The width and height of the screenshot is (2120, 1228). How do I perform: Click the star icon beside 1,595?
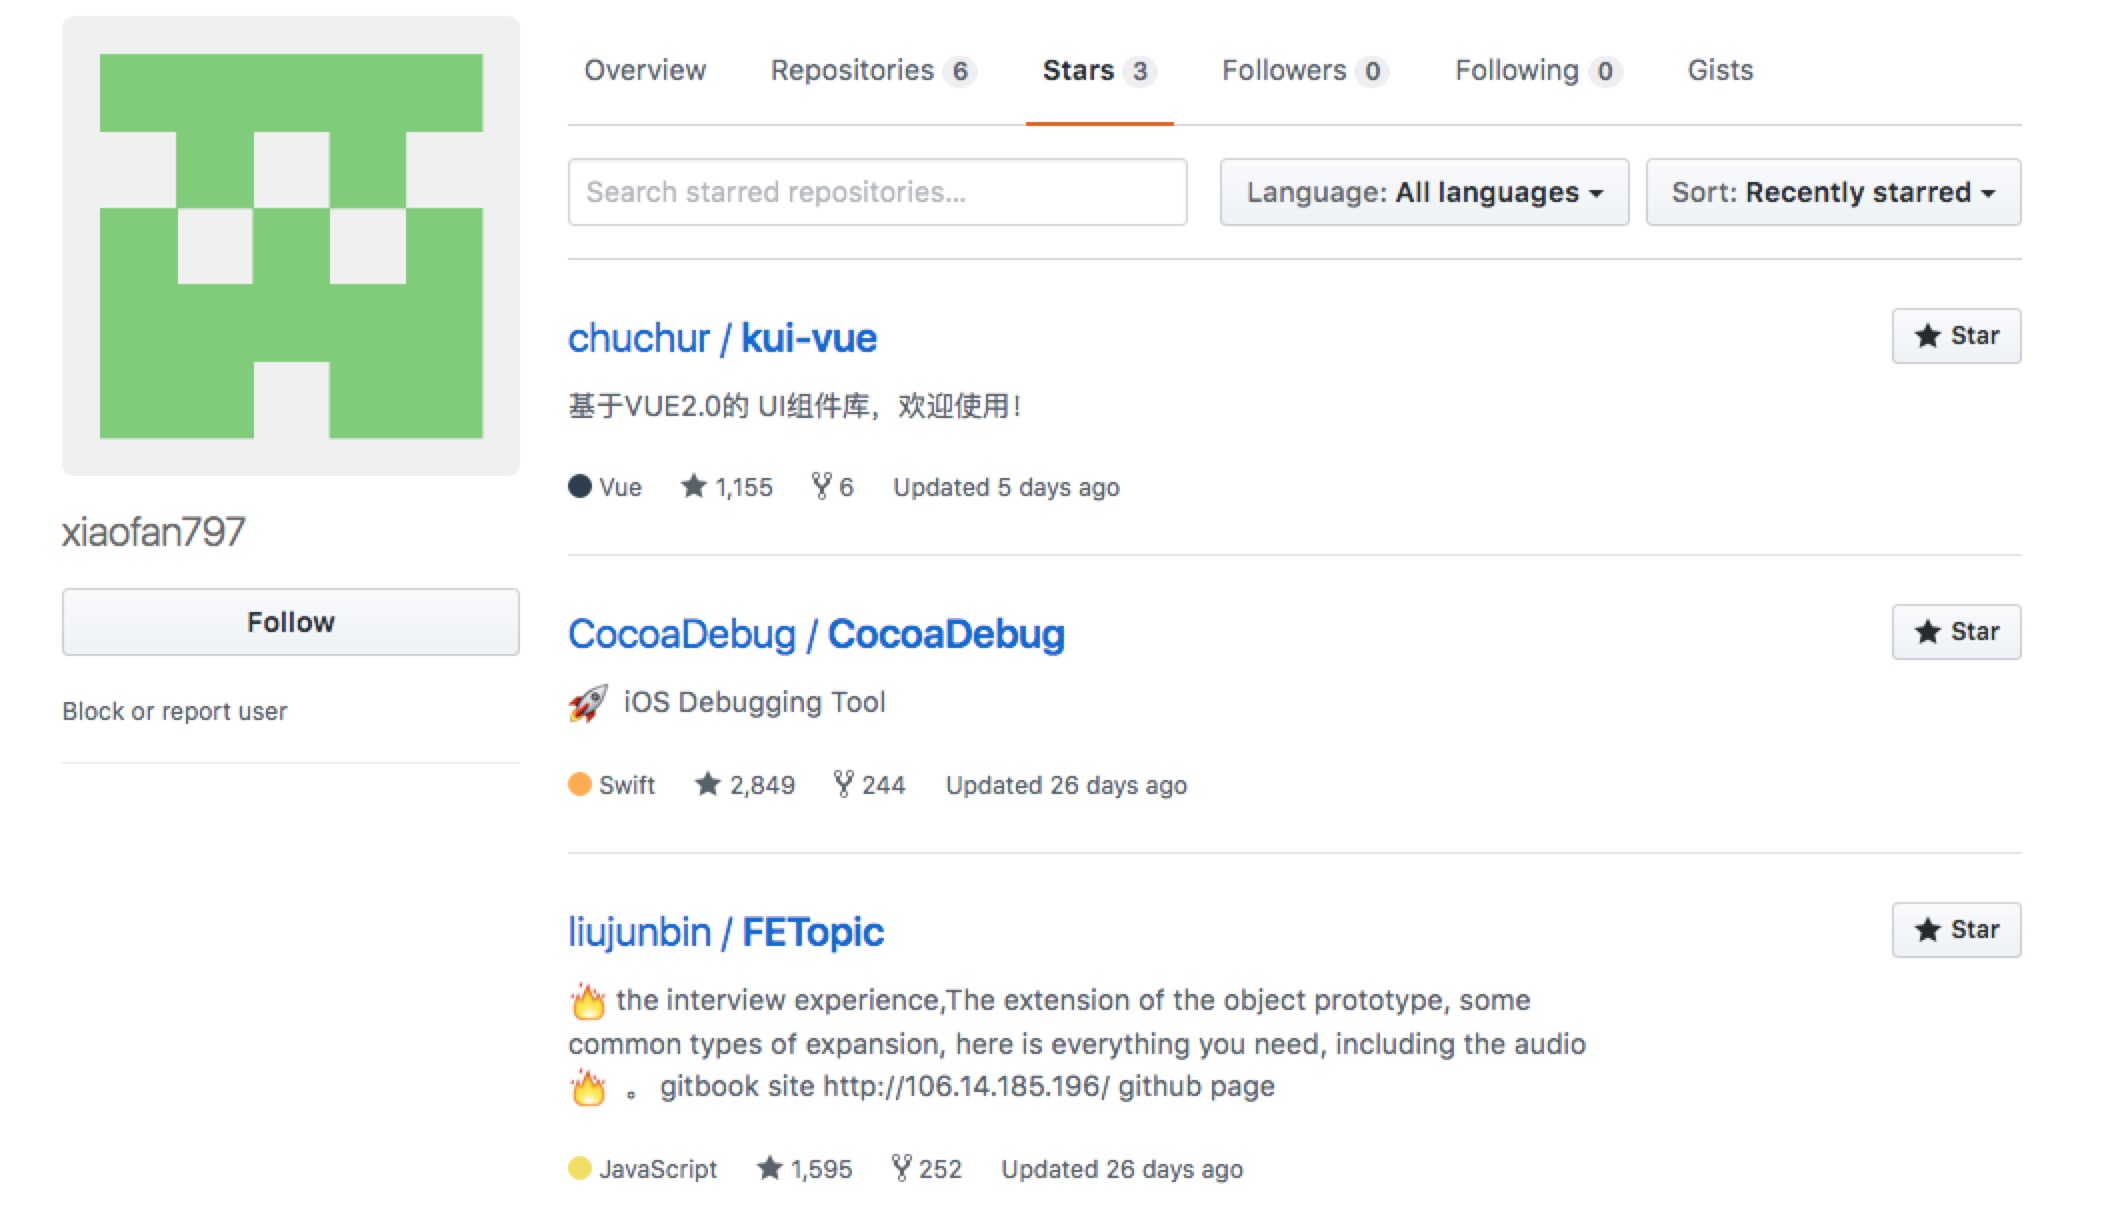click(769, 1167)
